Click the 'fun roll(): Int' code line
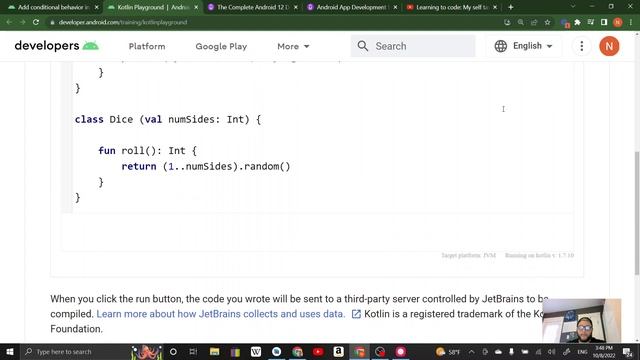 (x=147, y=151)
